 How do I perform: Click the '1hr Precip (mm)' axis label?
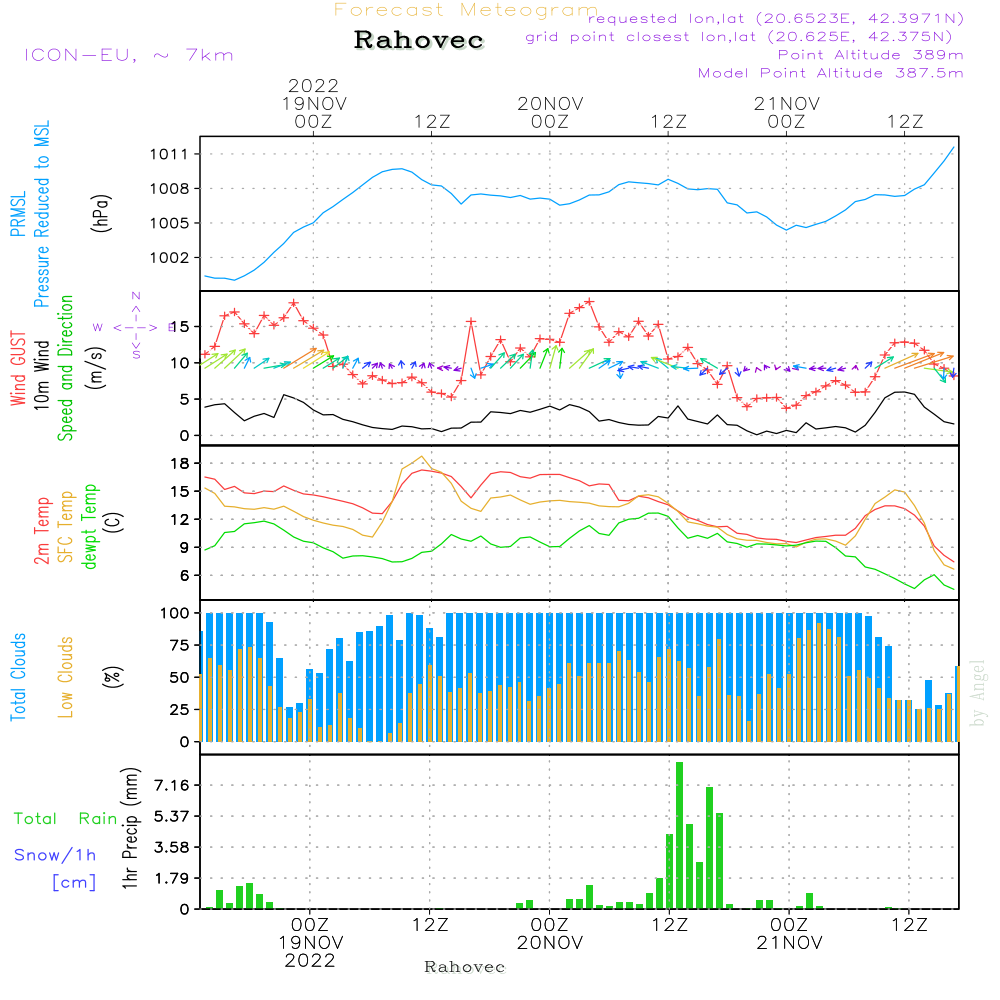tap(129, 828)
